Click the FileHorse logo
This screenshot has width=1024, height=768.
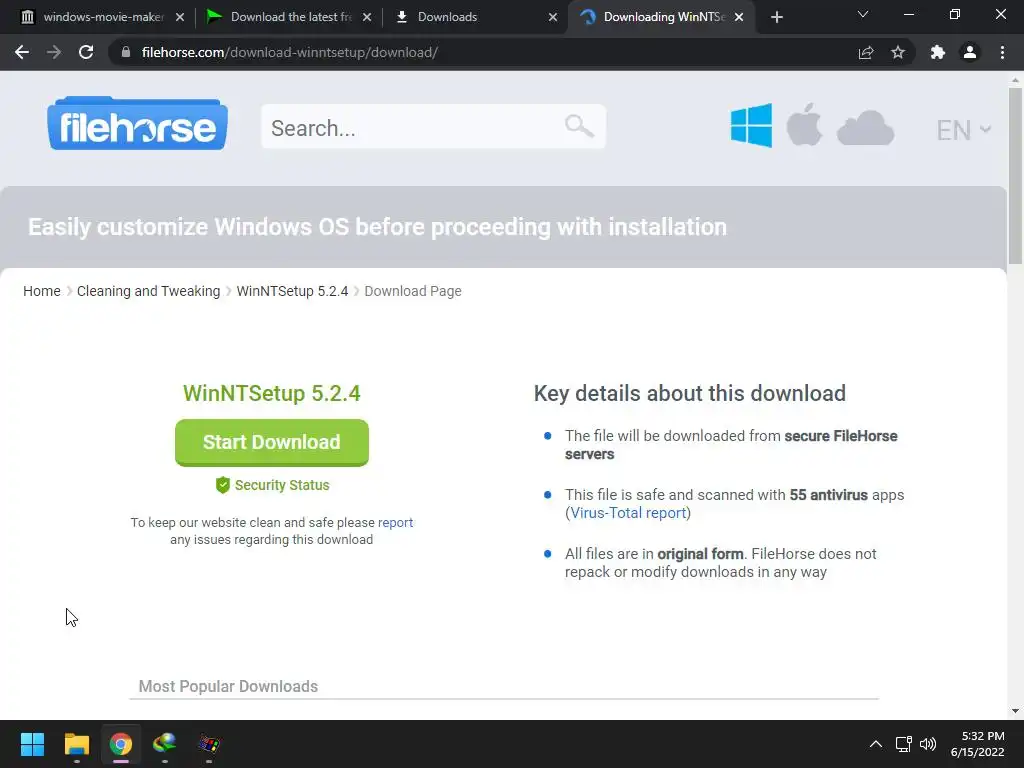pos(137,124)
